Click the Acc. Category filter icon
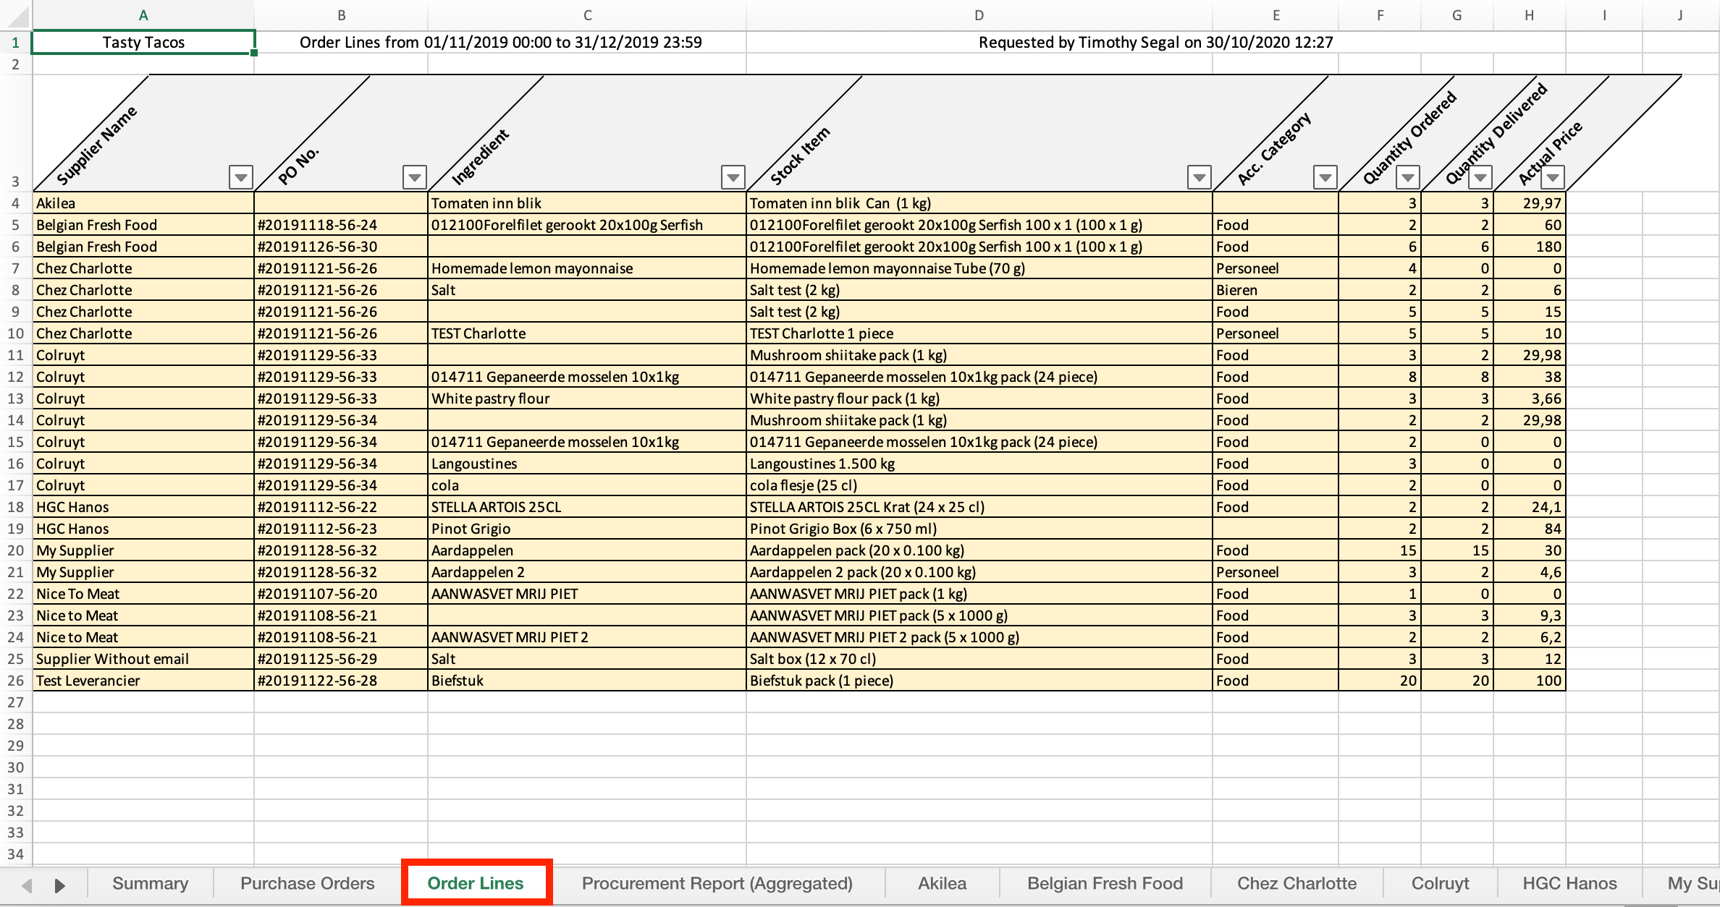Image resolution: width=1720 pixels, height=907 pixels. (1324, 177)
